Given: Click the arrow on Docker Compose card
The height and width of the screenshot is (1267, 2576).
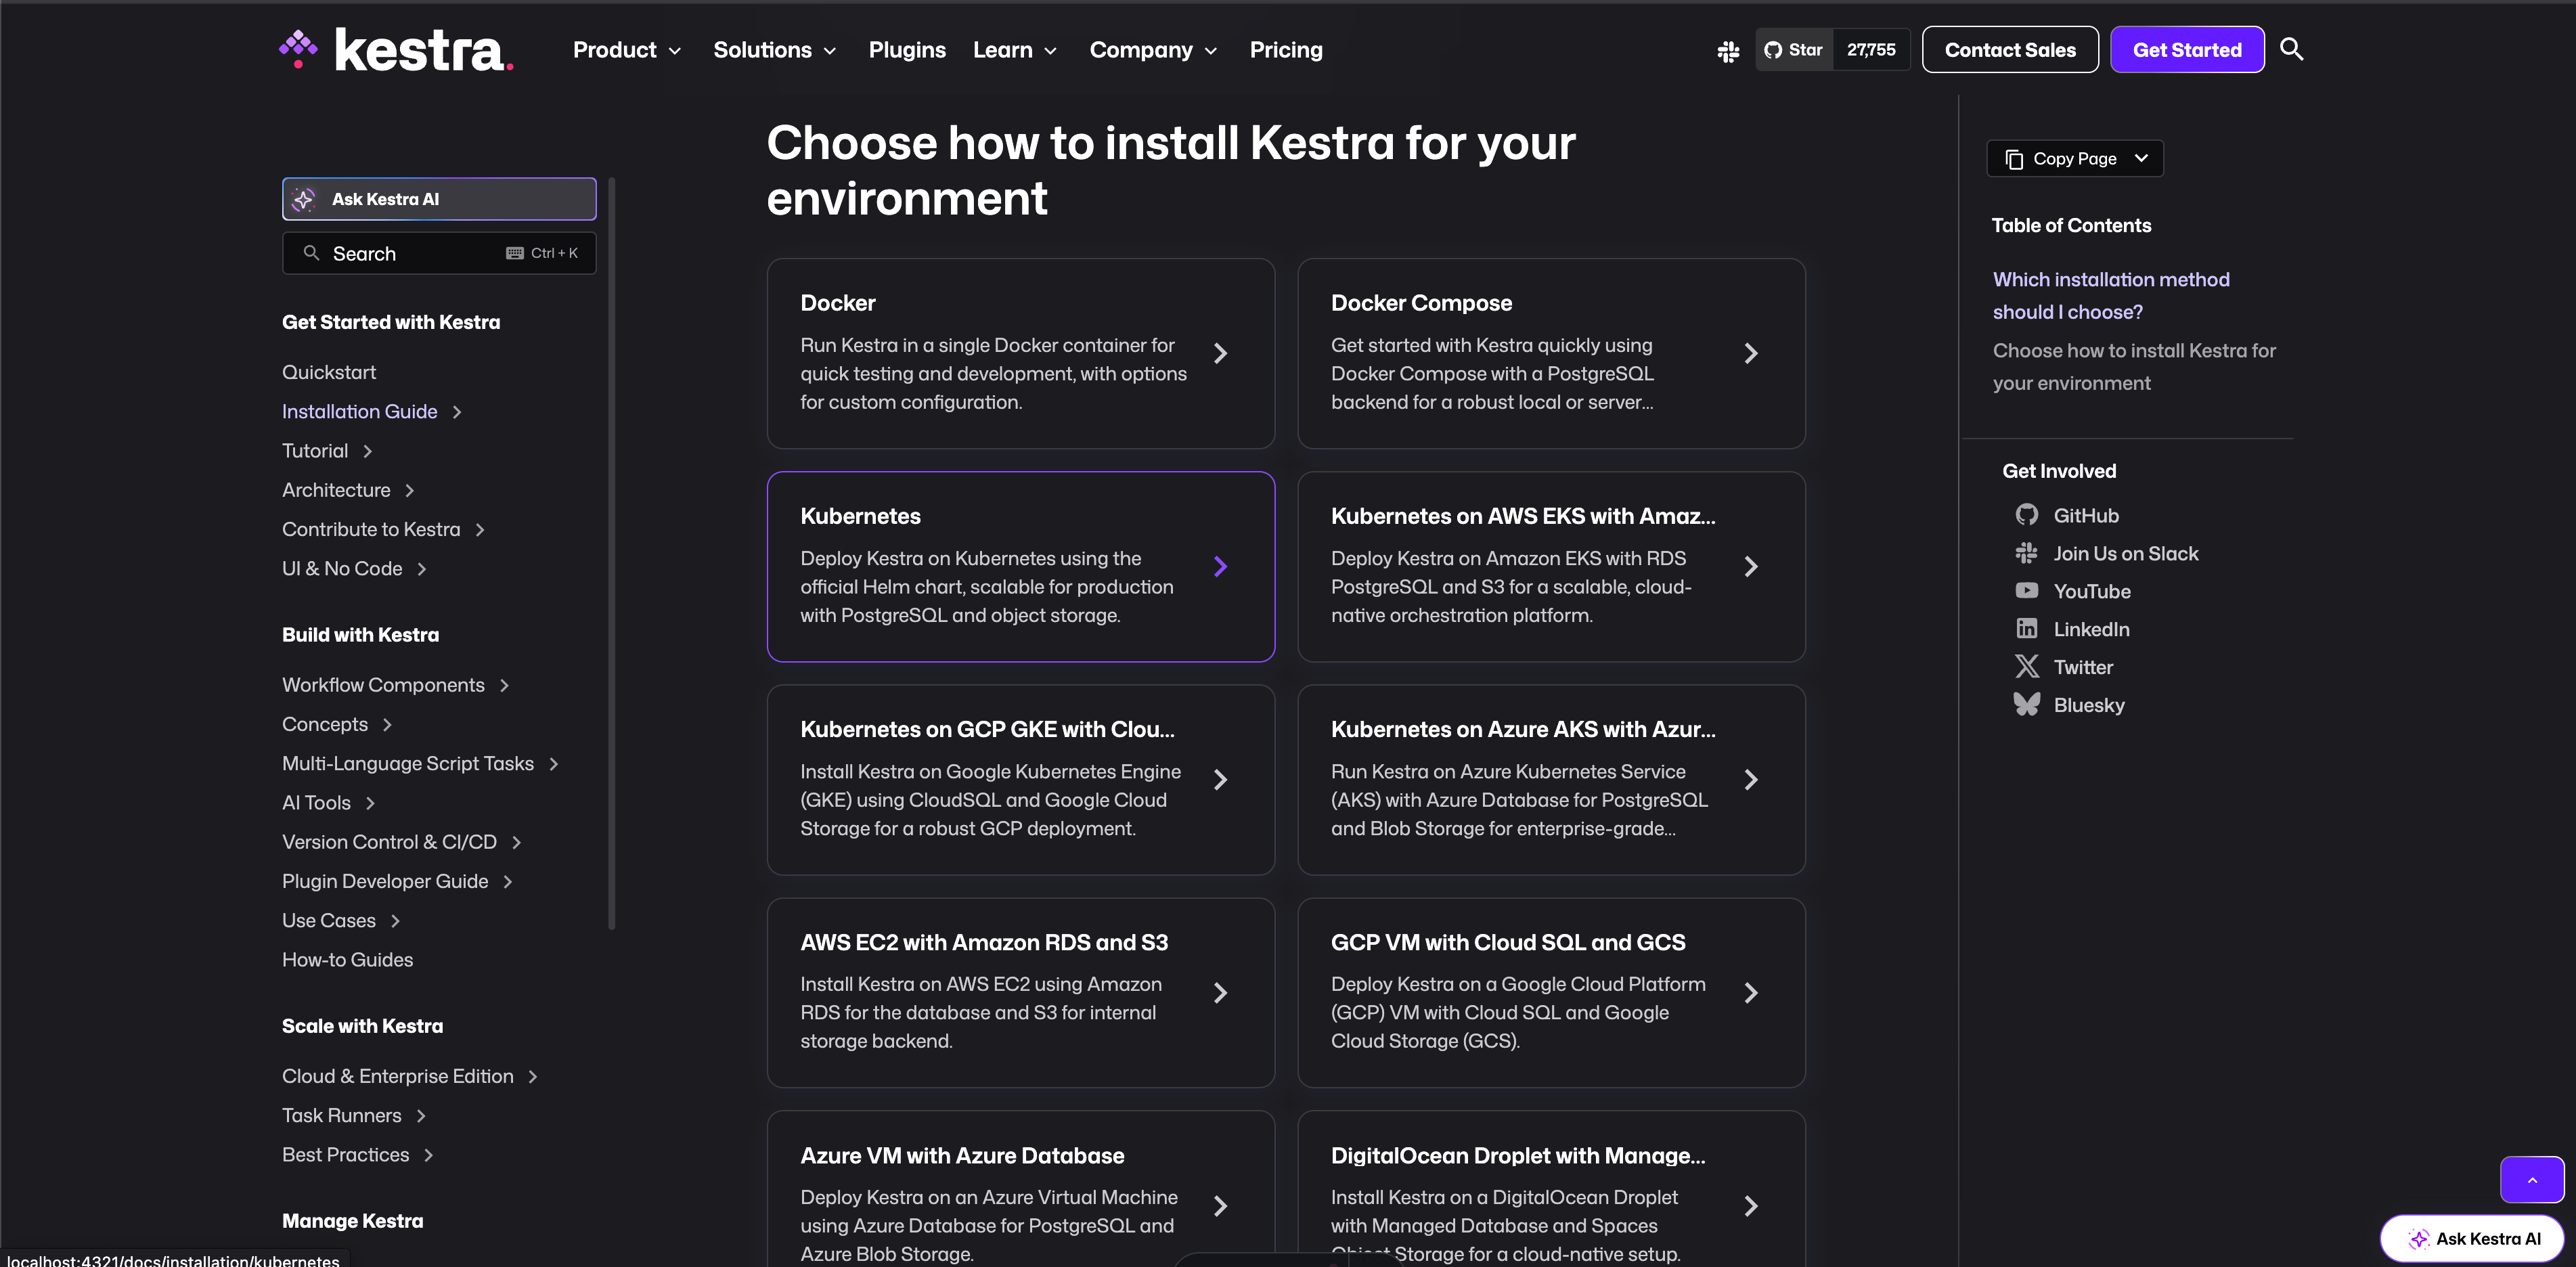Looking at the screenshot, I should (1751, 353).
